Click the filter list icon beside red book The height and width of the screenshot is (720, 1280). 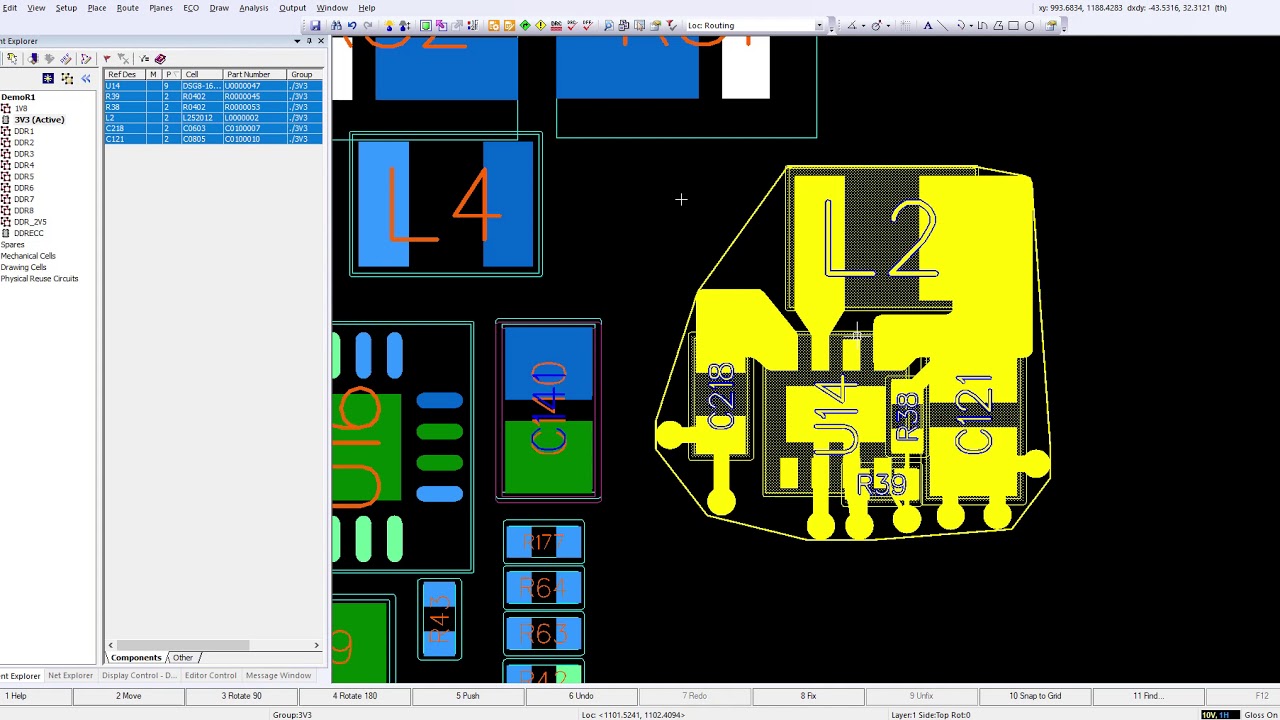click(144, 59)
